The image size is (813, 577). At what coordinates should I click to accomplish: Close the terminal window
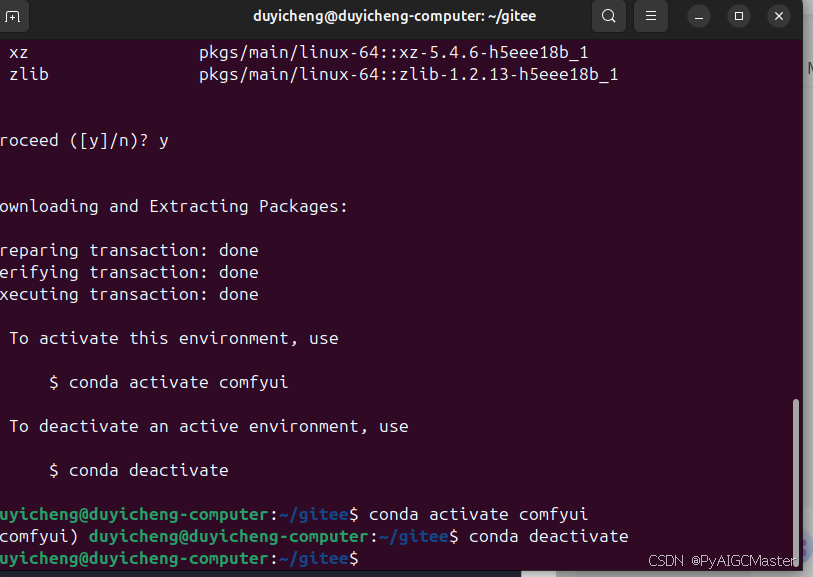779,17
